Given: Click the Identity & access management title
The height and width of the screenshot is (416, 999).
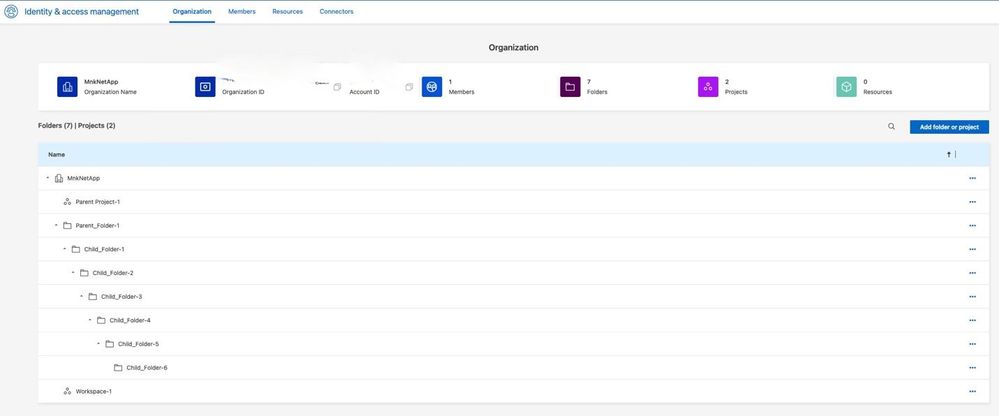Looking at the screenshot, I should point(82,11).
